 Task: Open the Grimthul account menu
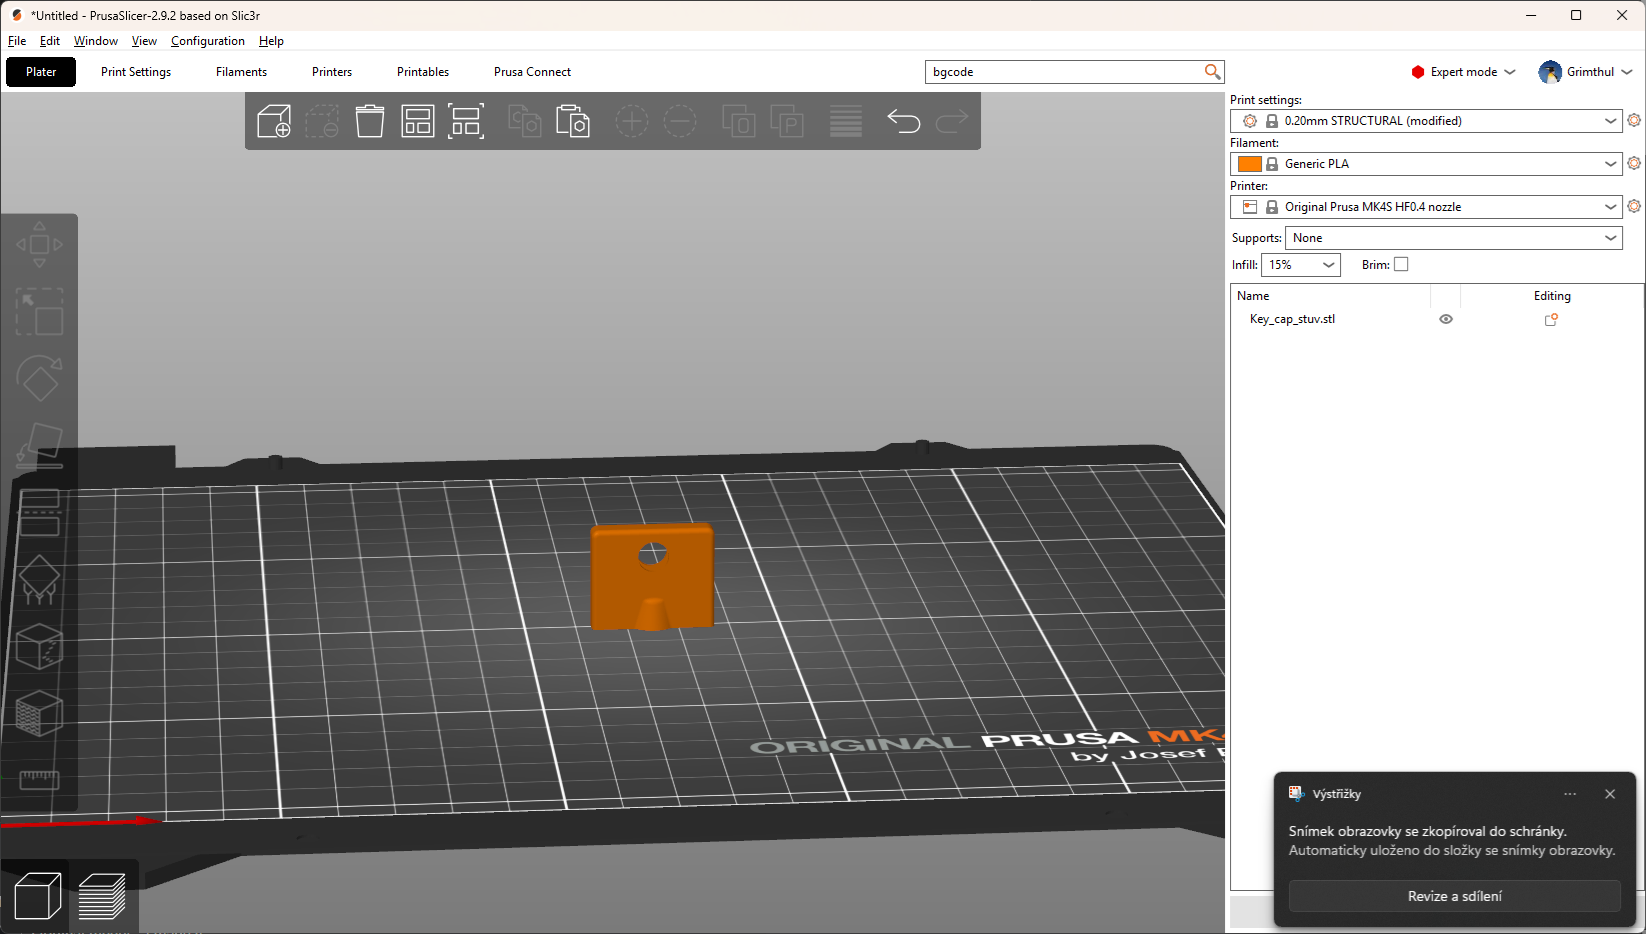(x=1586, y=72)
